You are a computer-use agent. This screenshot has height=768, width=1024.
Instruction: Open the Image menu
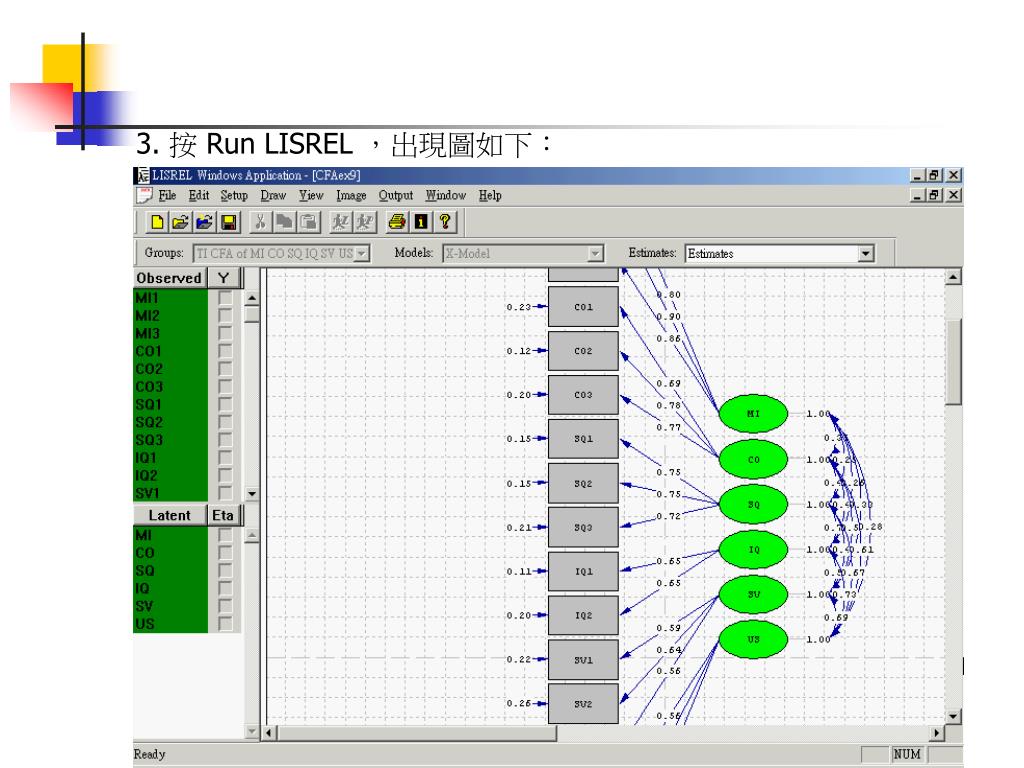coord(351,195)
